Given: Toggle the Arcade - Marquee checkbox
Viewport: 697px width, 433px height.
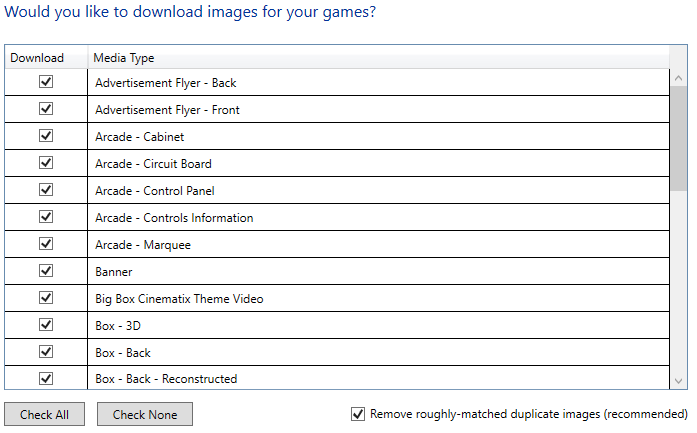Looking at the screenshot, I should point(46,244).
